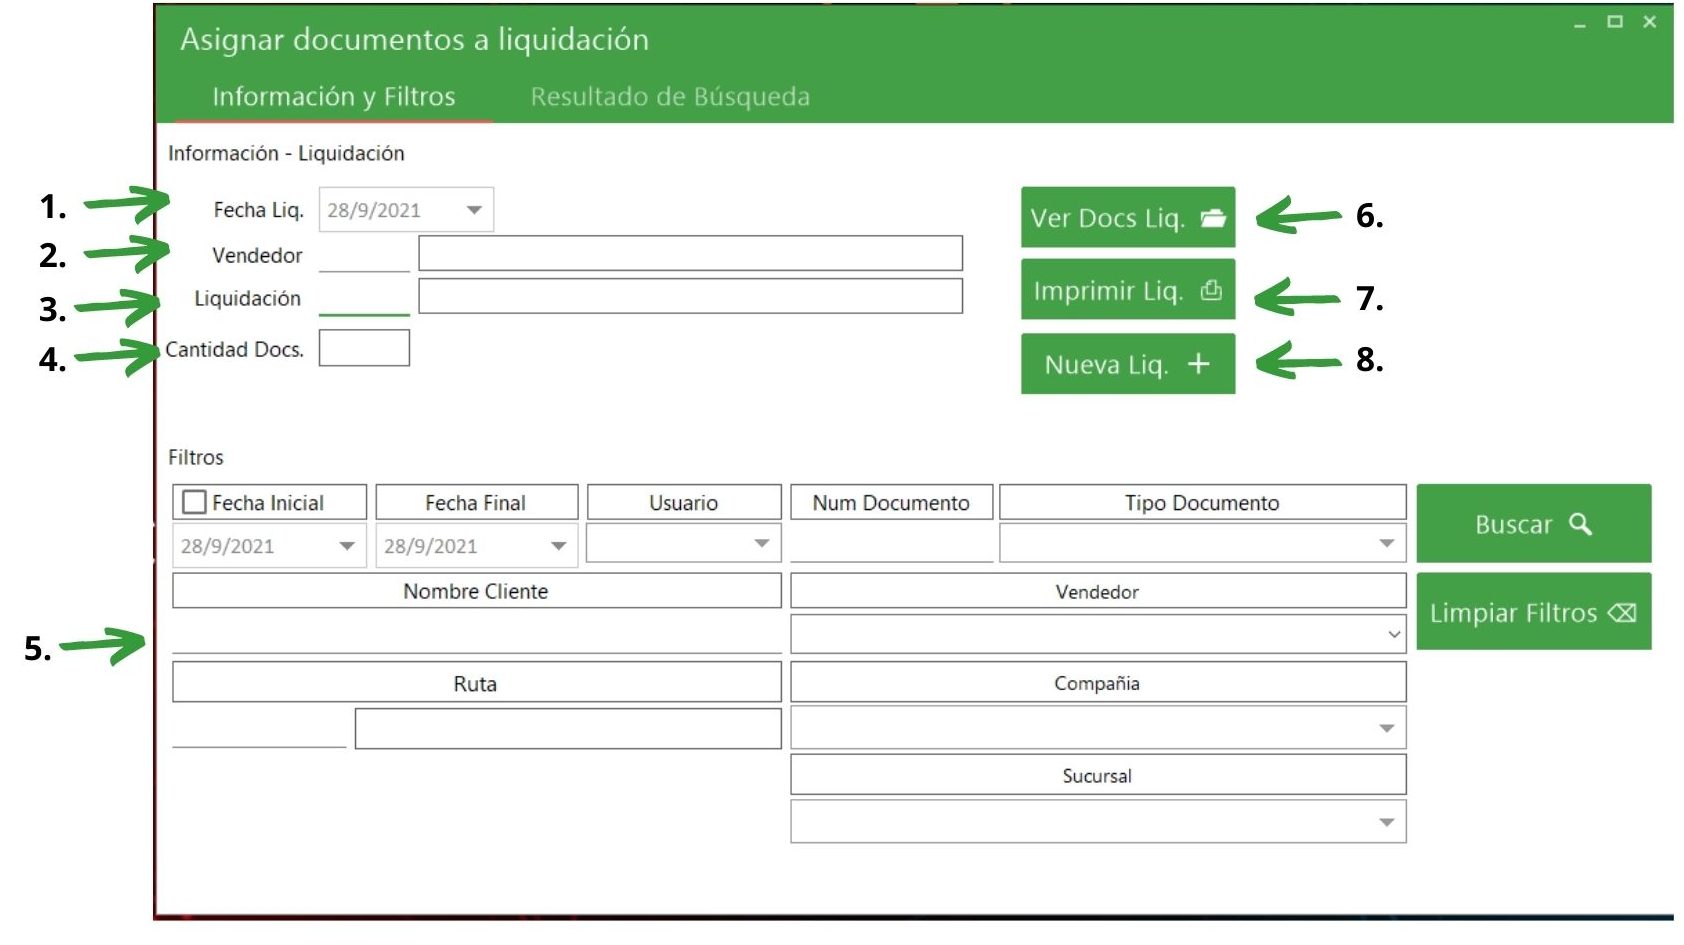The height and width of the screenshot is (945, 1684).
Task: Switch to Resultado de Búsqueda tab
Action: 670,97
